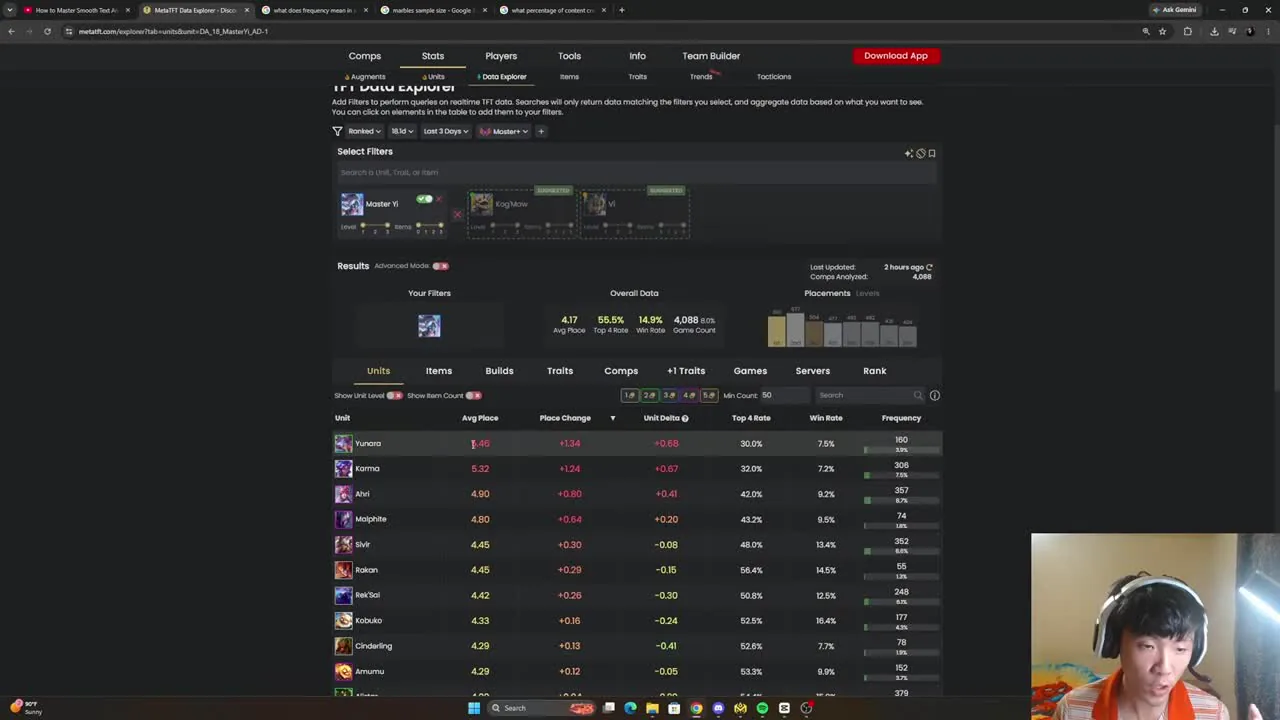Open the Trends stats link
The image size is (1280, 720).
[701, 77]
